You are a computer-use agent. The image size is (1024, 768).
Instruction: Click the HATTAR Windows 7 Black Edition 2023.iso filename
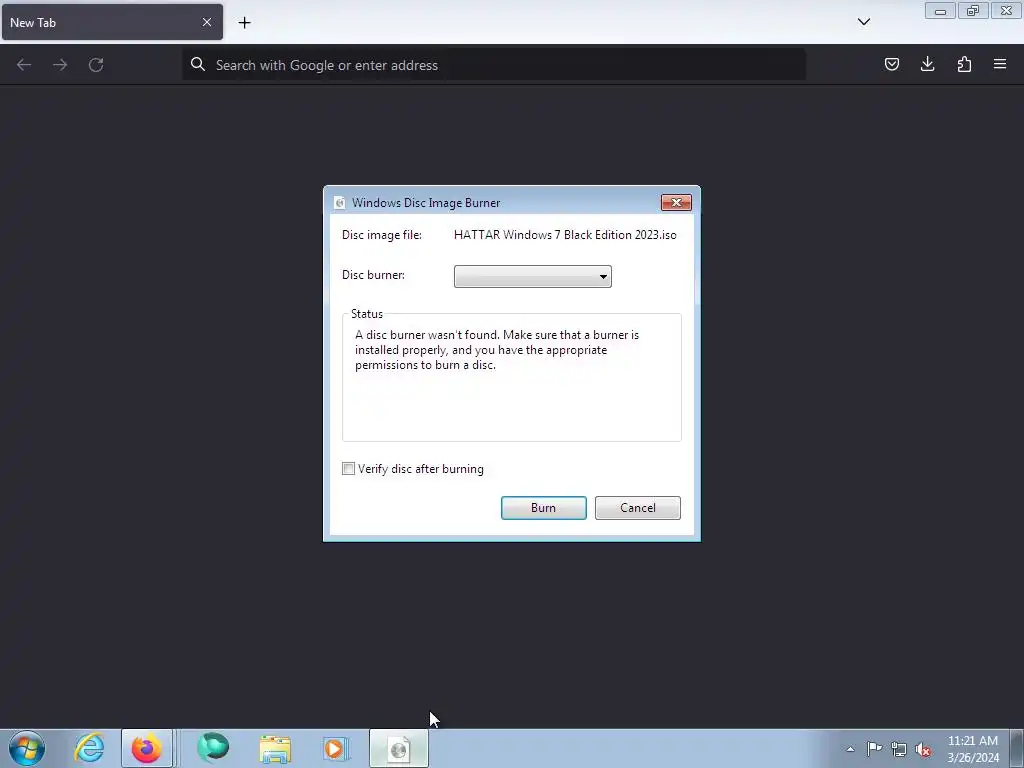coord(565,235)
